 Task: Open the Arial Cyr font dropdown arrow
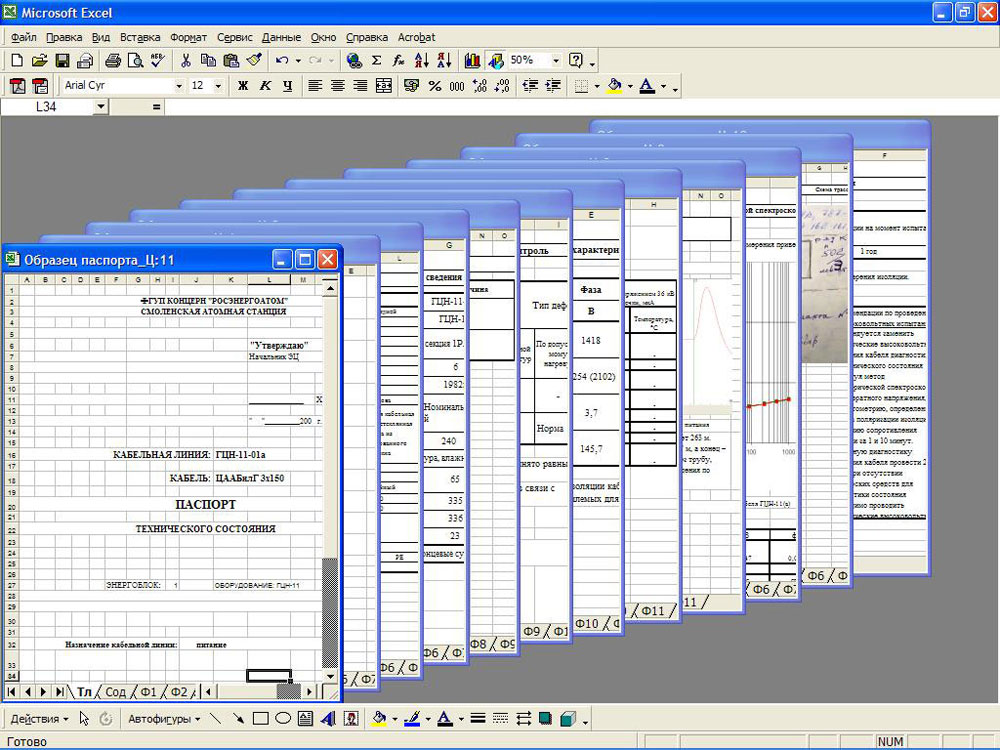(x=179, y=85)
